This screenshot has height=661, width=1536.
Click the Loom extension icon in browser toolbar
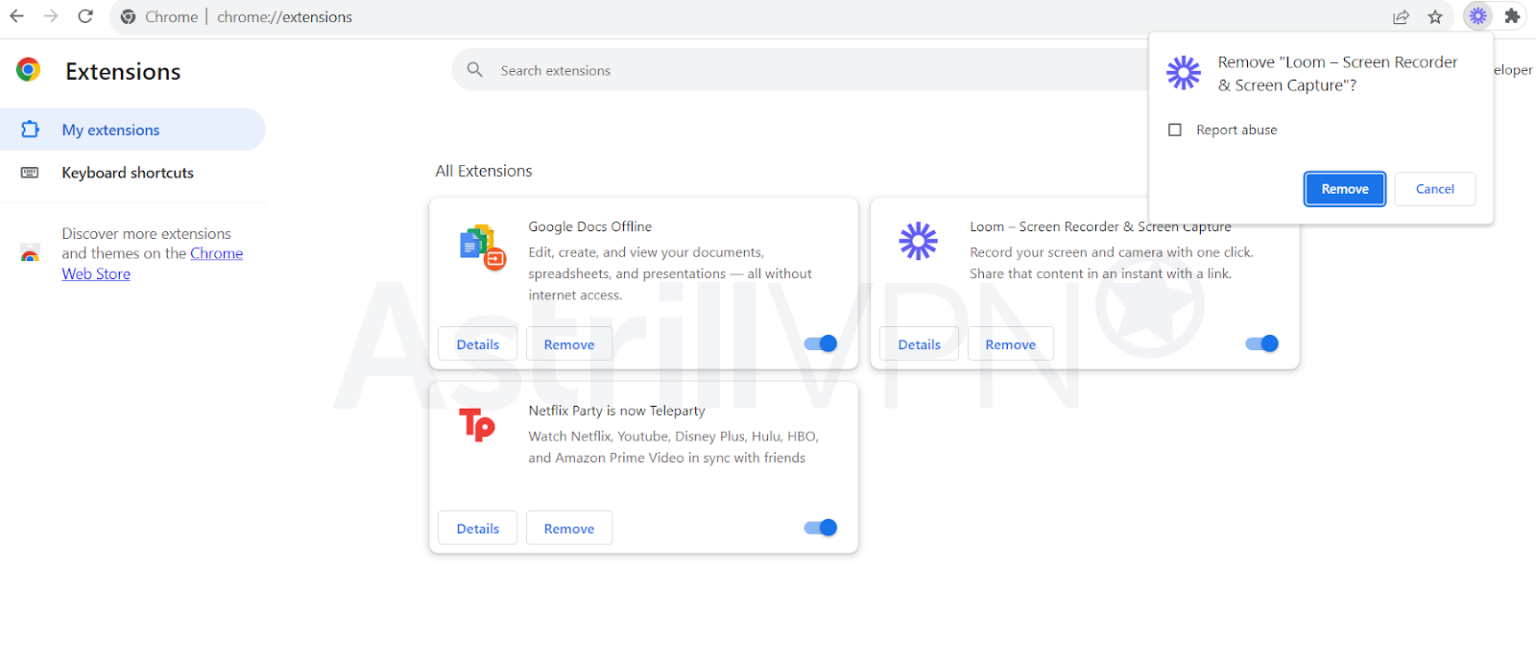(1478, 16)
